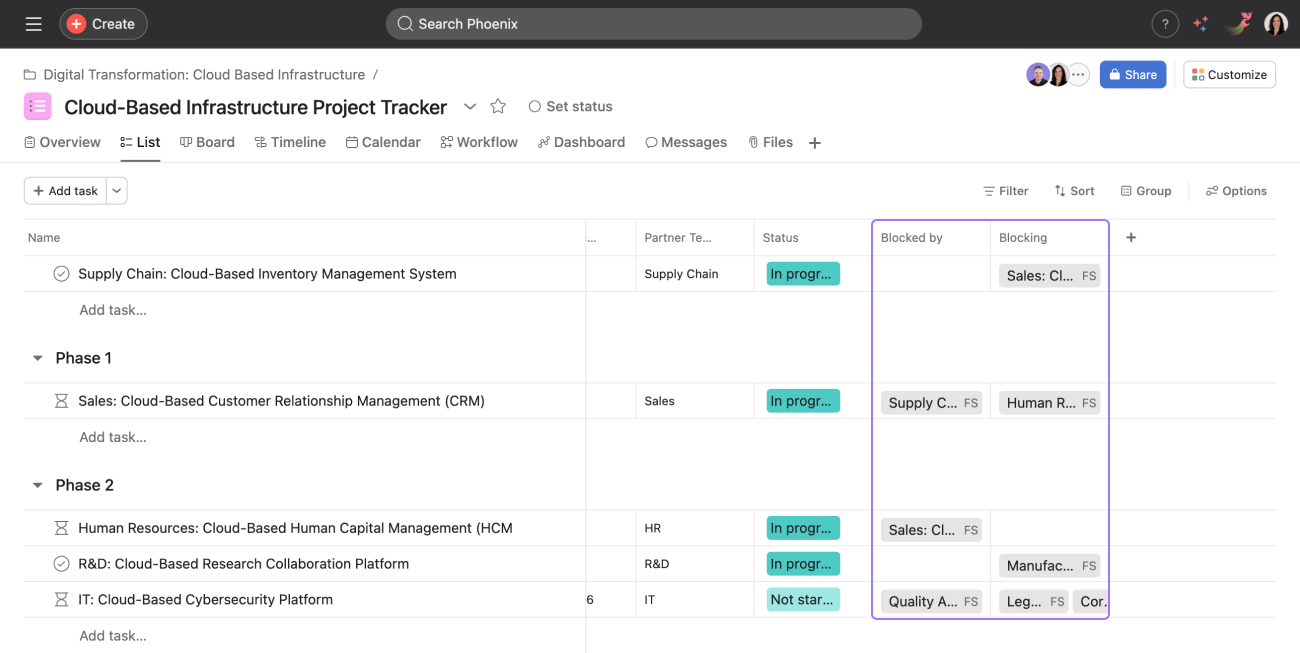Mark Supply Chain Inventory task complete

point(61,274)
